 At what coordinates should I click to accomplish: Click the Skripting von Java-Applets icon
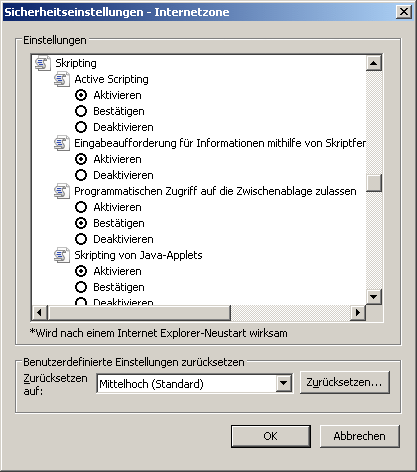click(62, 255)
